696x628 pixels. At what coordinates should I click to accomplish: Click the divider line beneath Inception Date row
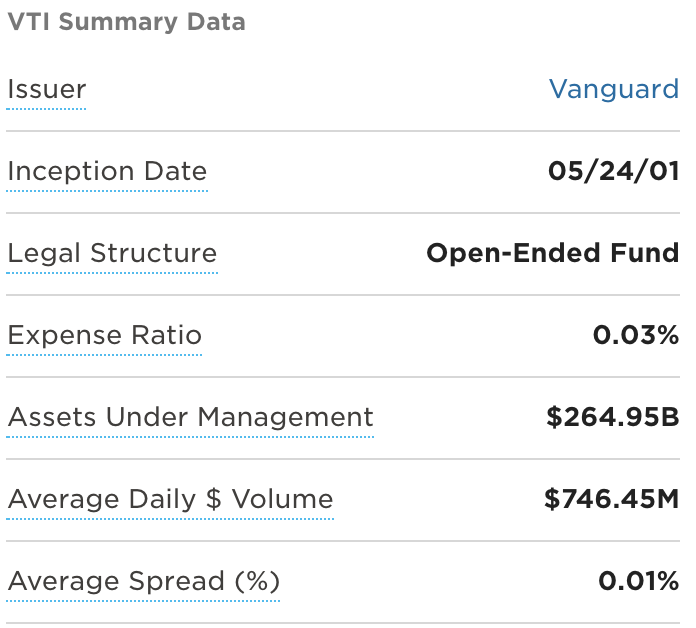pos(343,213)
